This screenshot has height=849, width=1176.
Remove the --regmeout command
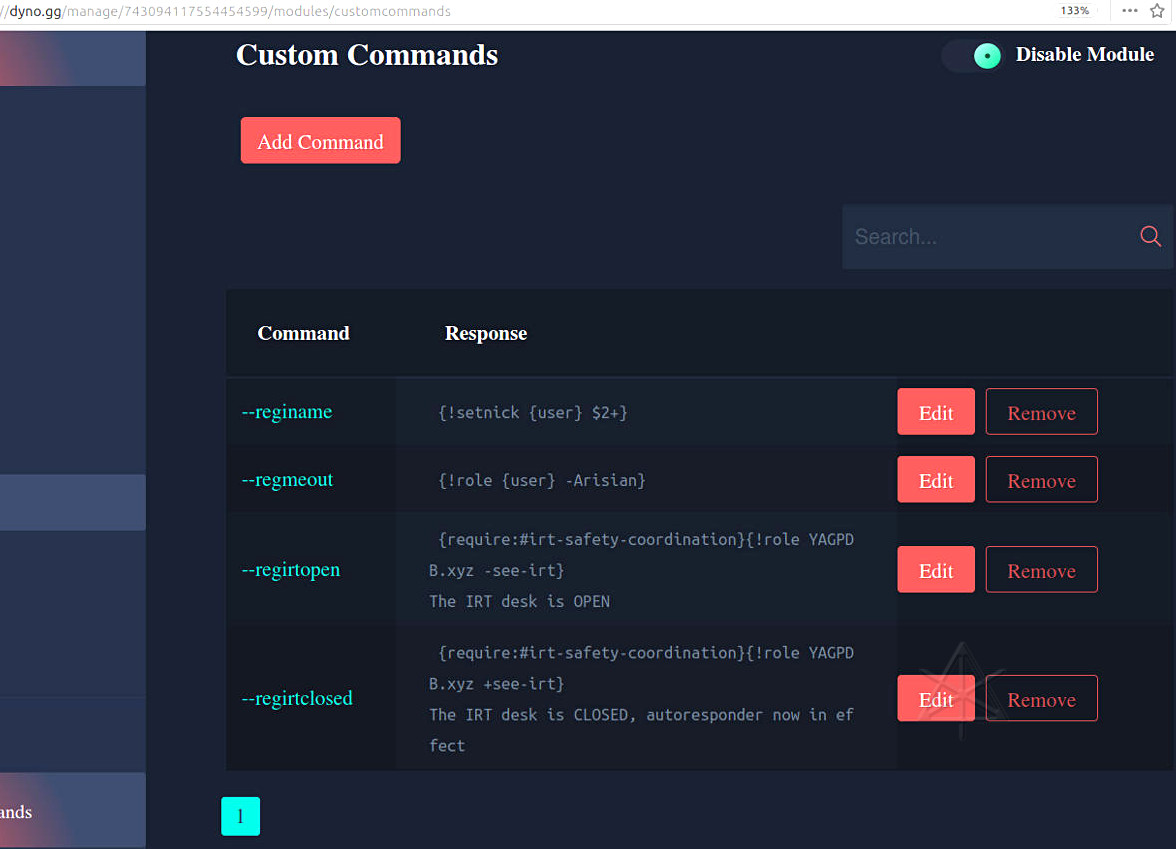click(x=1041, y=480)
